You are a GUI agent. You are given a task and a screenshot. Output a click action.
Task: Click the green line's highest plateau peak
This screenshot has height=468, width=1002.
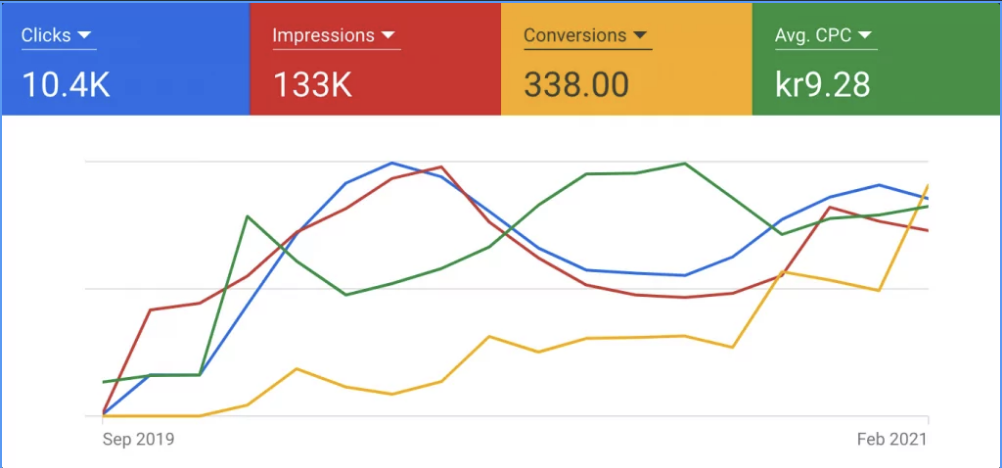(x=684, y=163)
